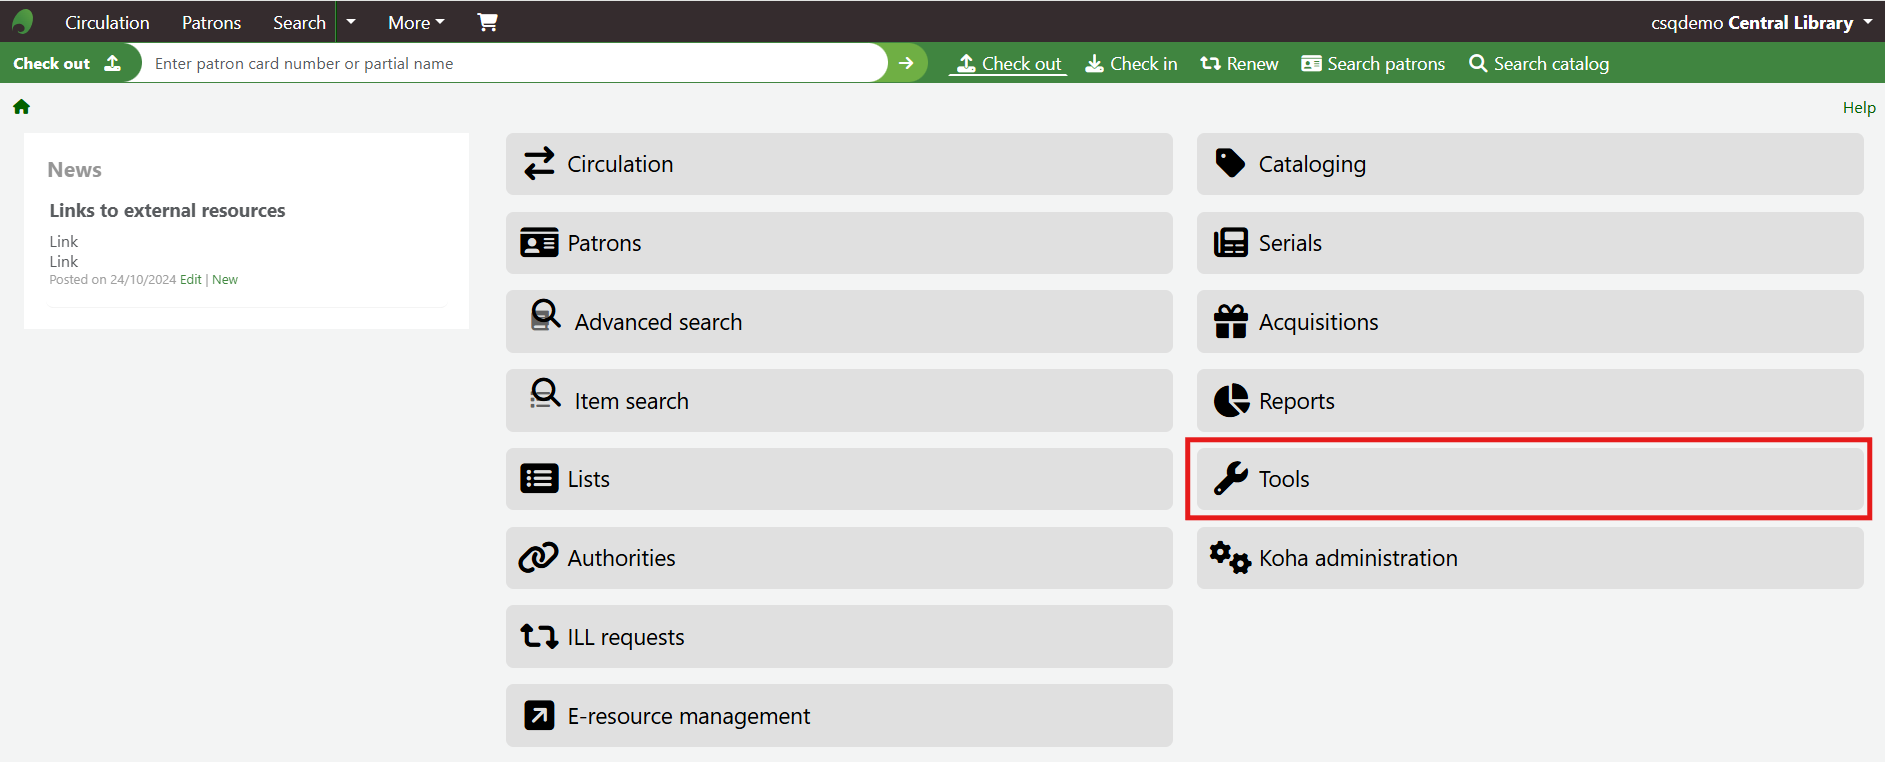Click the retweet icon for ILL requests
Viewport: 1885px width, 762px height.
pos(539,637)
